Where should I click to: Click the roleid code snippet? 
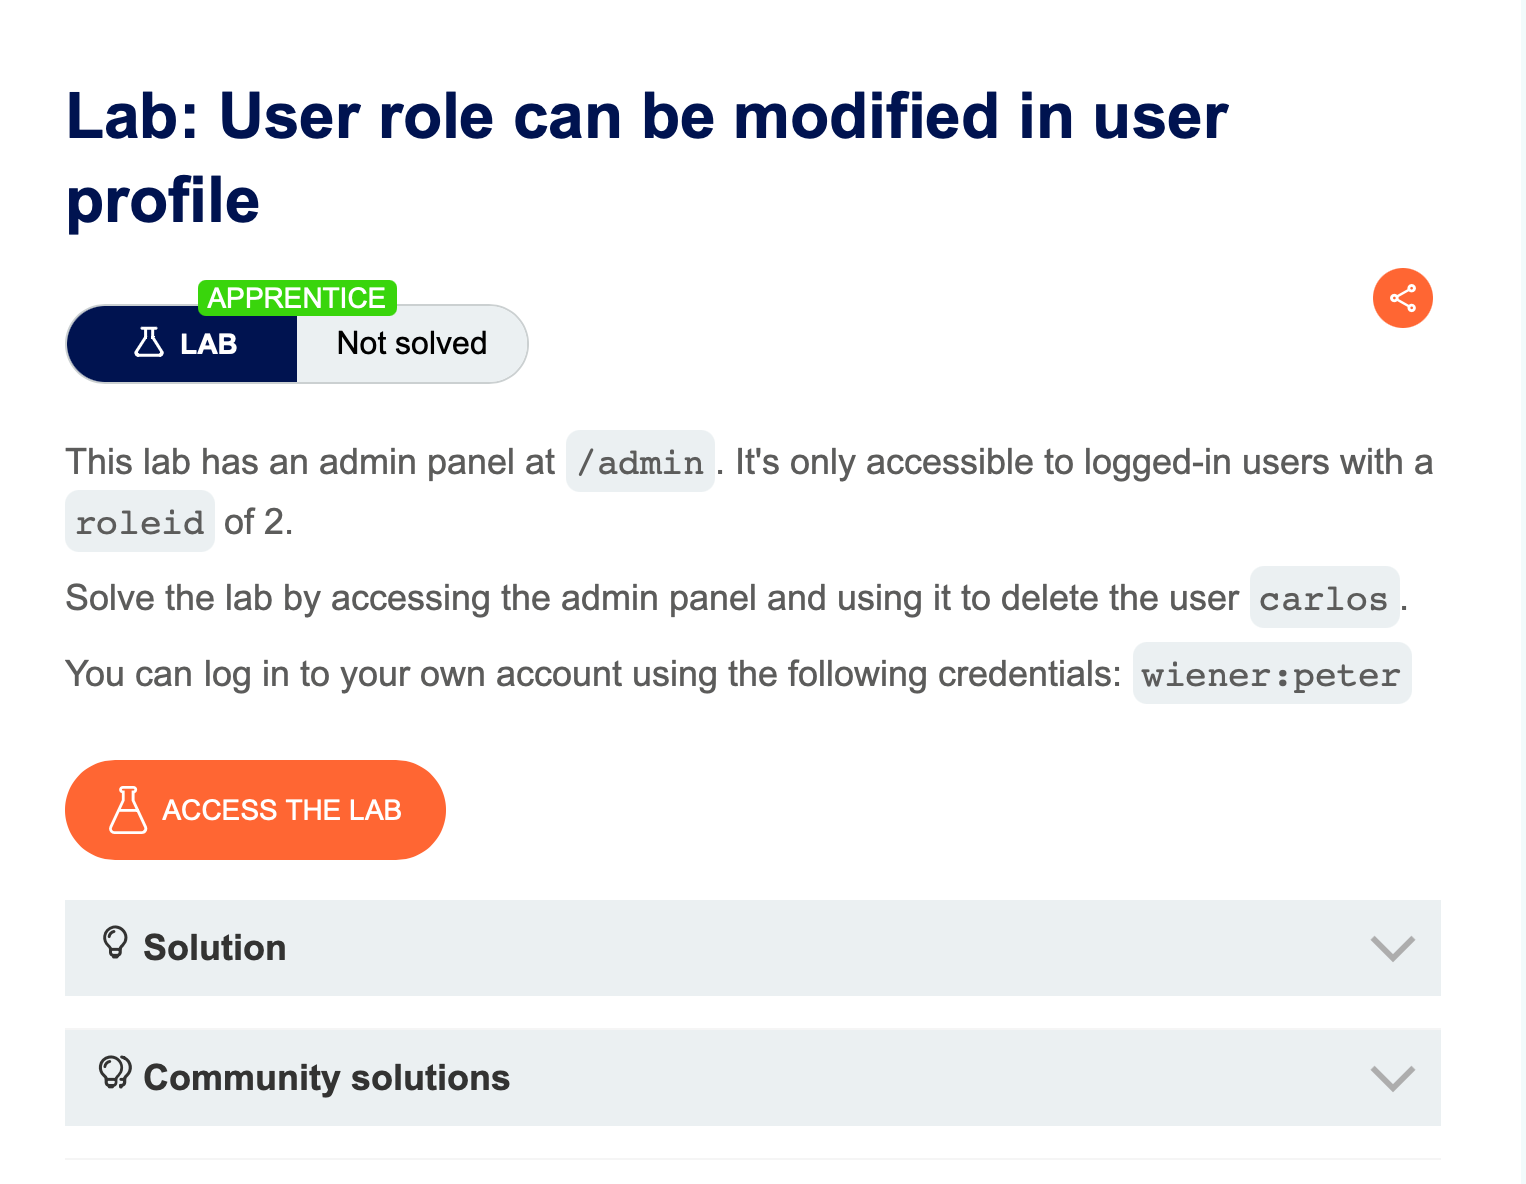(x=140, y=522)
